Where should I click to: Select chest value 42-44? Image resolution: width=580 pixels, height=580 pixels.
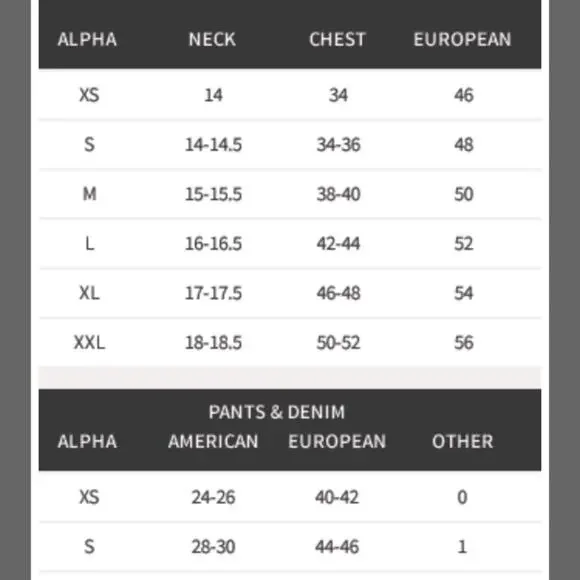[338, 244]
